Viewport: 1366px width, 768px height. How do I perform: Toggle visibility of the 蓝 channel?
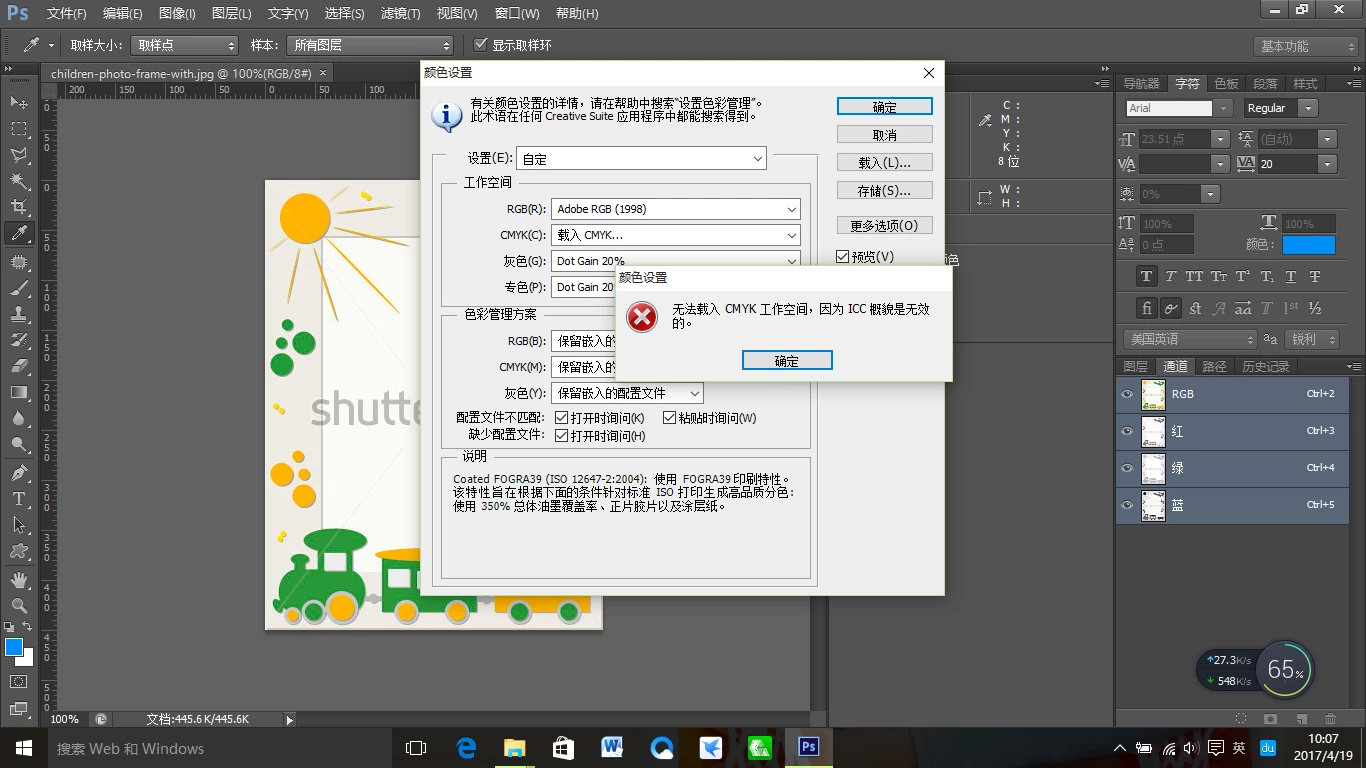click(x=1127, y=505)
